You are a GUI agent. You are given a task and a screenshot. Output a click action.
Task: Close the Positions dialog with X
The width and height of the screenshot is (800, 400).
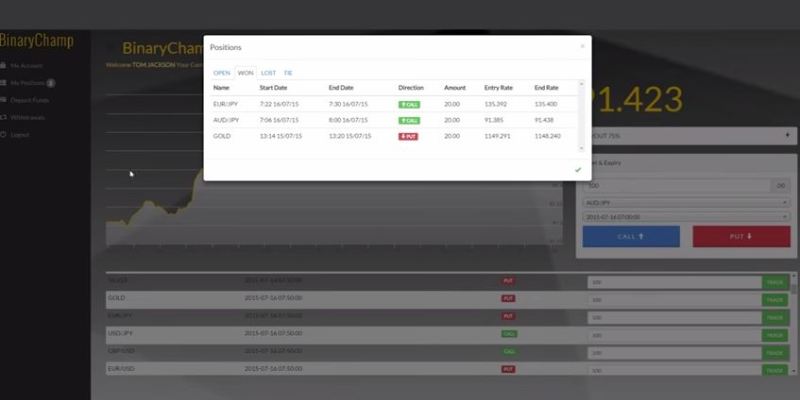coord(582,46)
